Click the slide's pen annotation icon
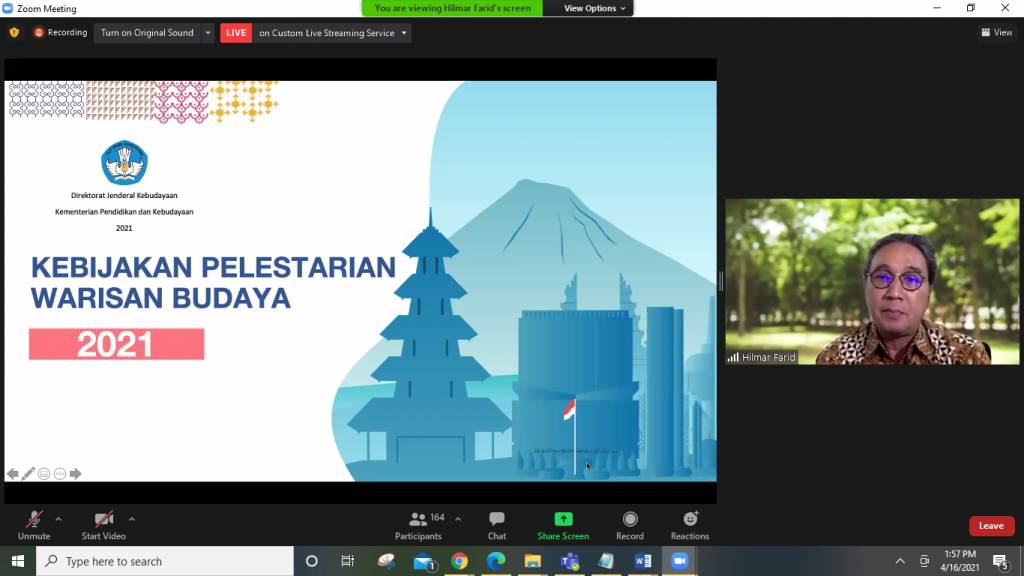The width and height of the screenshot is (1024, 576). coord(28,474)
